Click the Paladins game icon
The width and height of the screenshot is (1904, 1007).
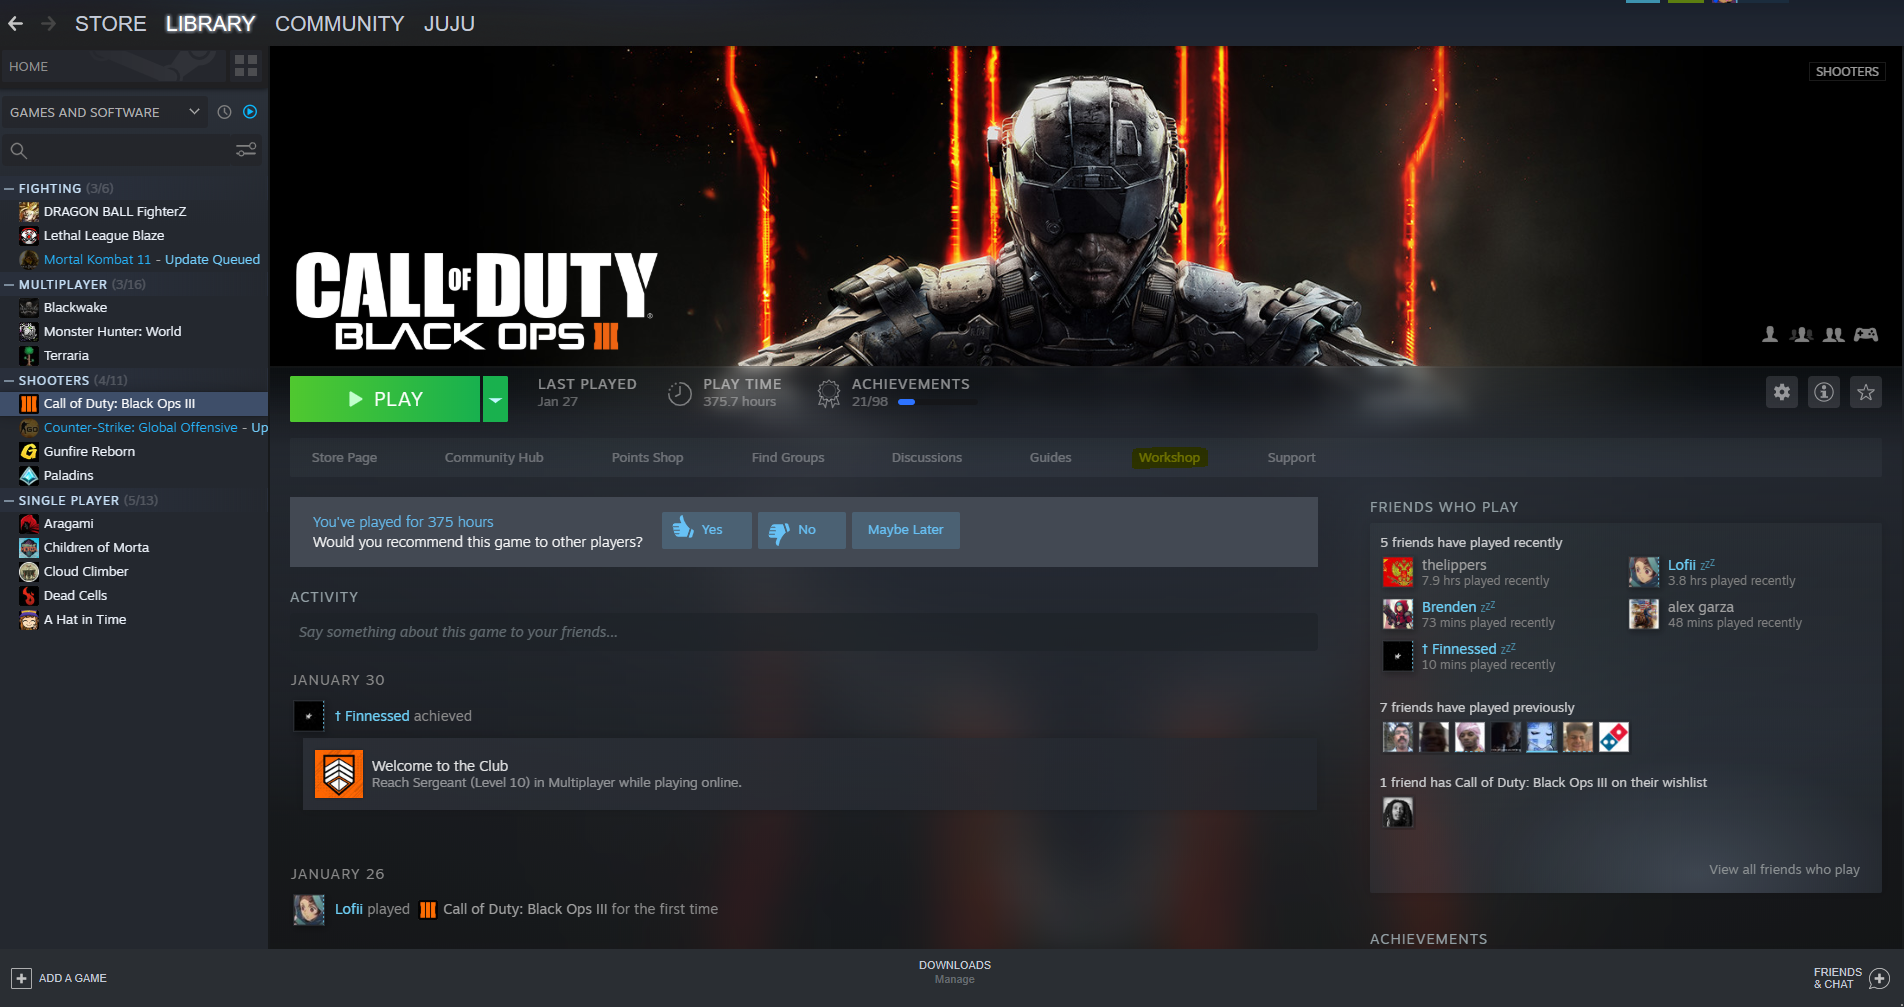[29, 475]
